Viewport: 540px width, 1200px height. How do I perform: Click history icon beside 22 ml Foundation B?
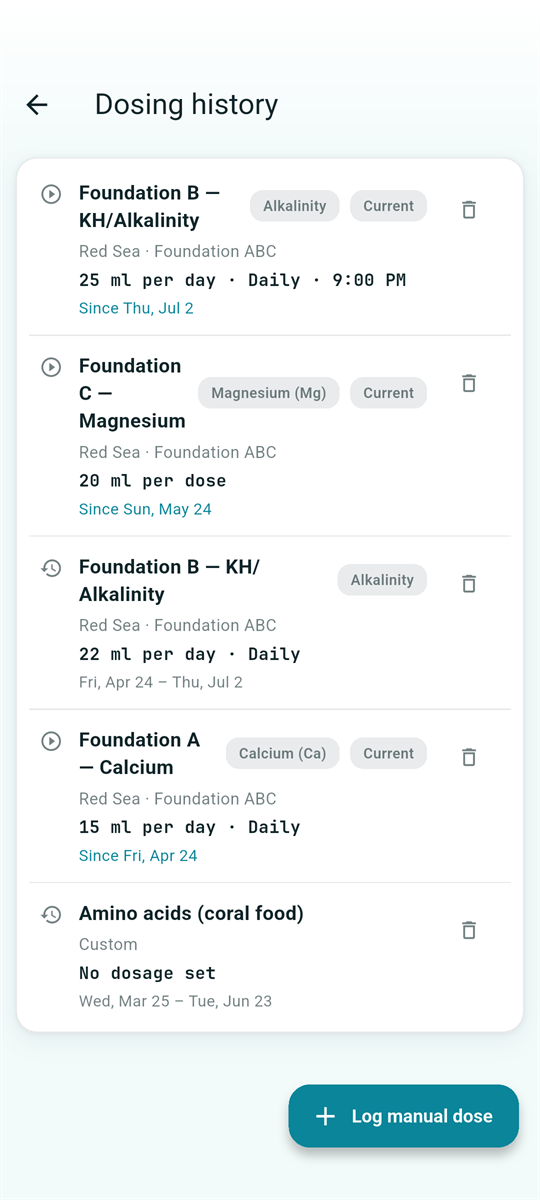[x=51, y=568]
